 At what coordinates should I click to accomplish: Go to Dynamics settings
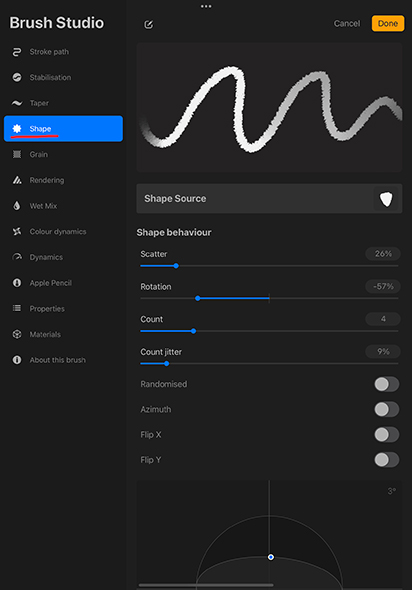click(x=63, y=257)
